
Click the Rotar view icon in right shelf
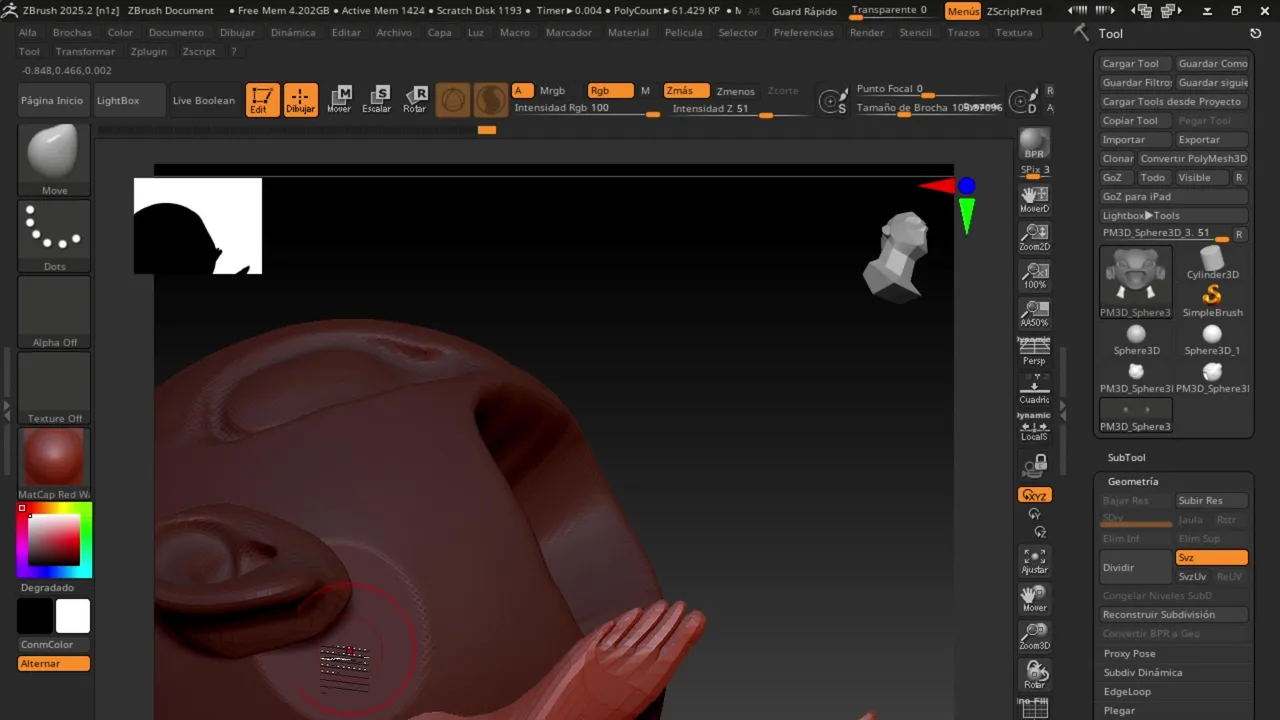coord(1035,675)
